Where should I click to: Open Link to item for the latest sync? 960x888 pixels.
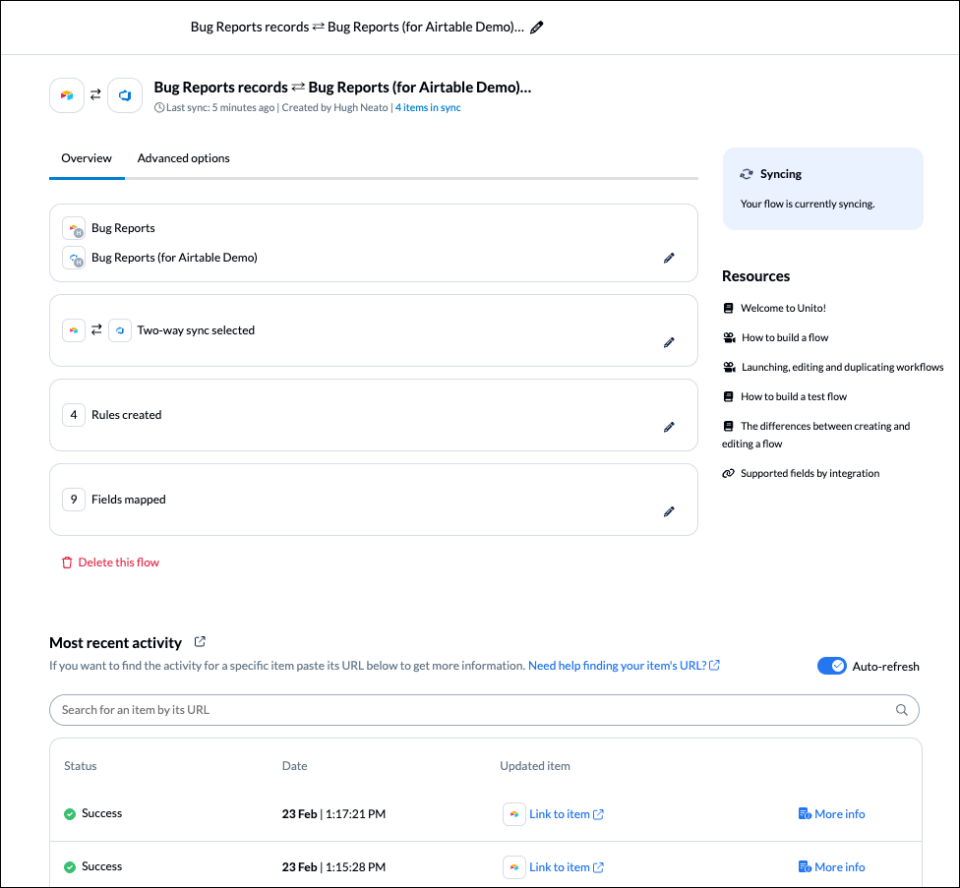coord(561,813)
